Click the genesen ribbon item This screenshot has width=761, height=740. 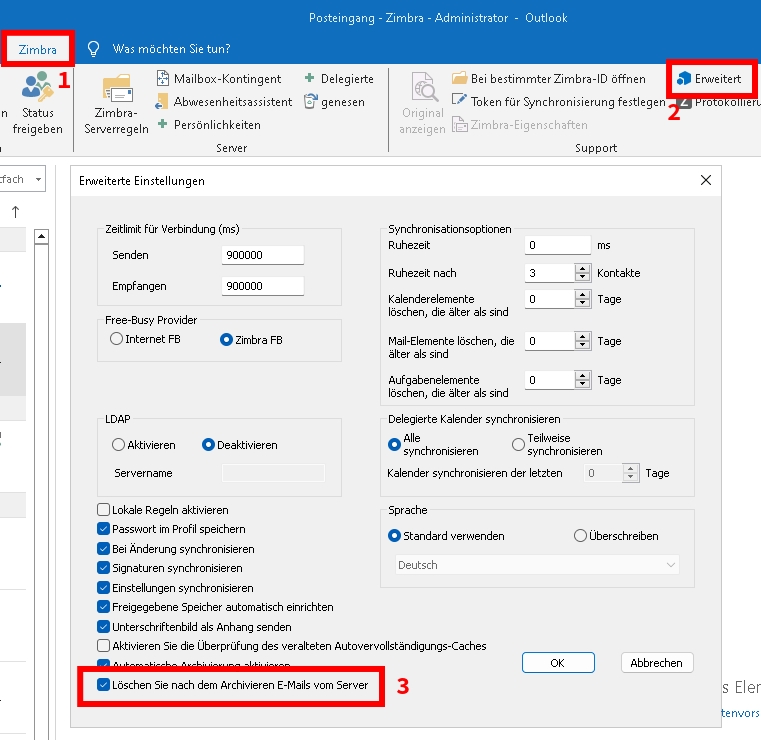point(334,102)
